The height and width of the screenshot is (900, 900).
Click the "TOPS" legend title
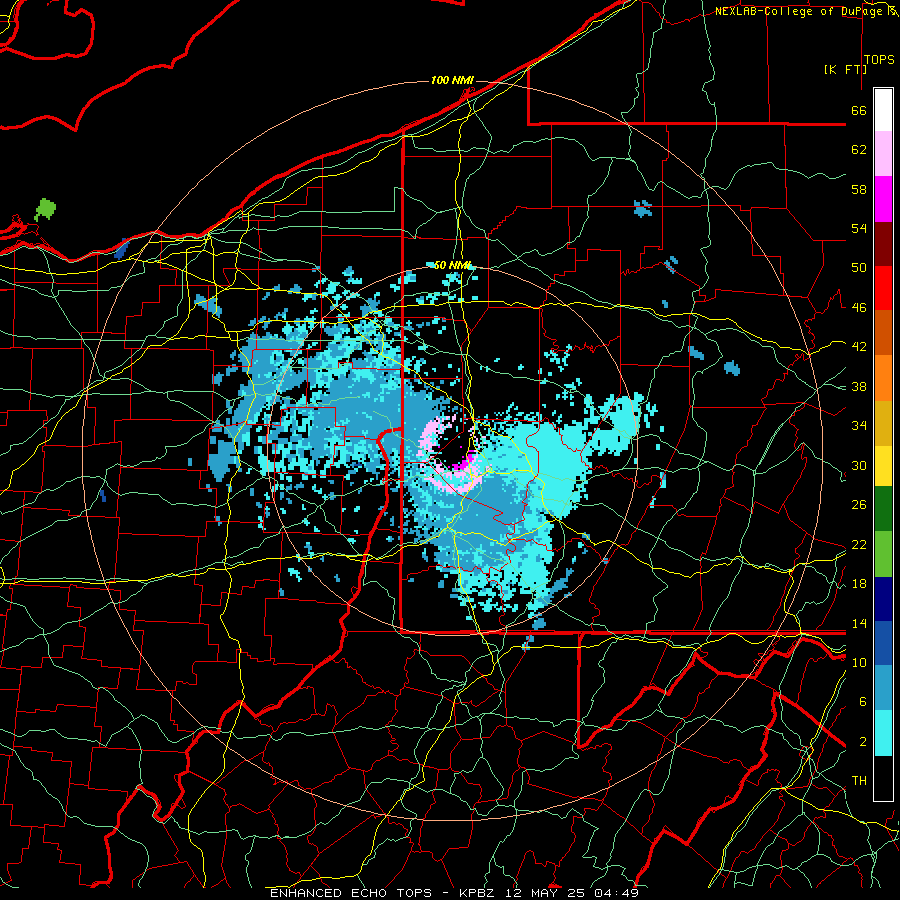(x=879, y=60)
